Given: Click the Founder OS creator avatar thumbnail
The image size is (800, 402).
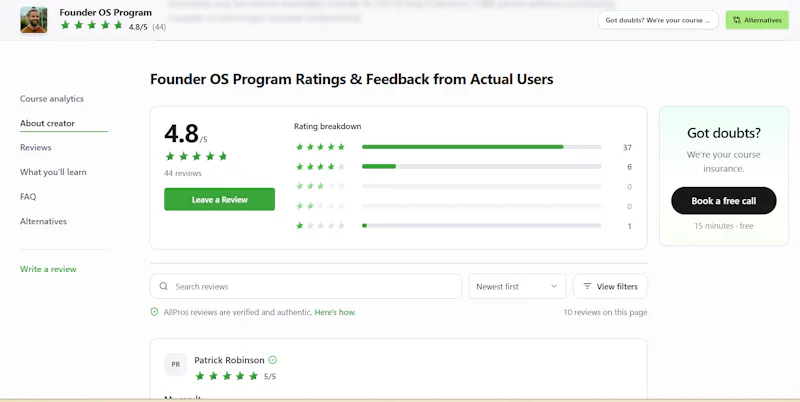Looking at the screenshot, I should click(34, 20).
